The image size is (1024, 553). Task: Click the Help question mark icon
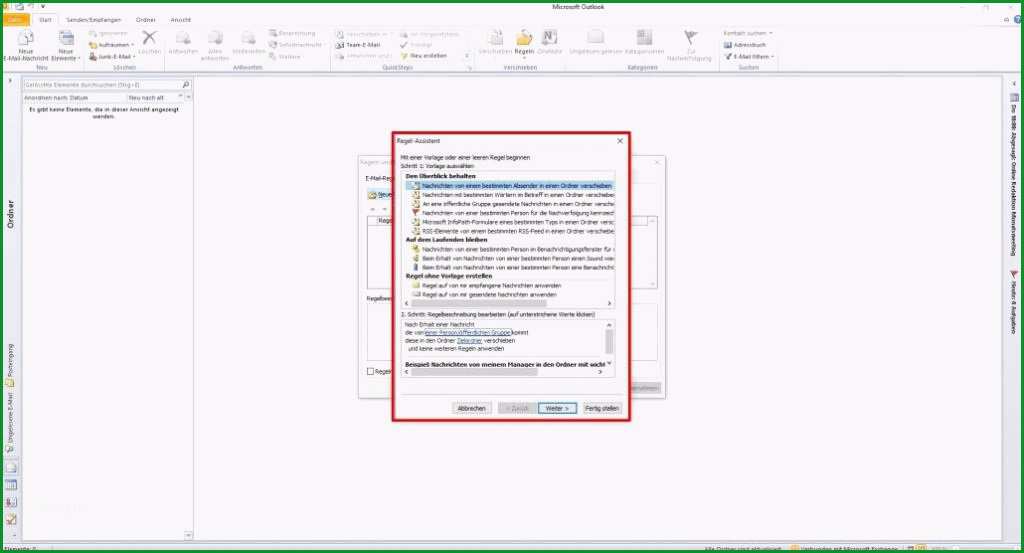[1017, 20]
